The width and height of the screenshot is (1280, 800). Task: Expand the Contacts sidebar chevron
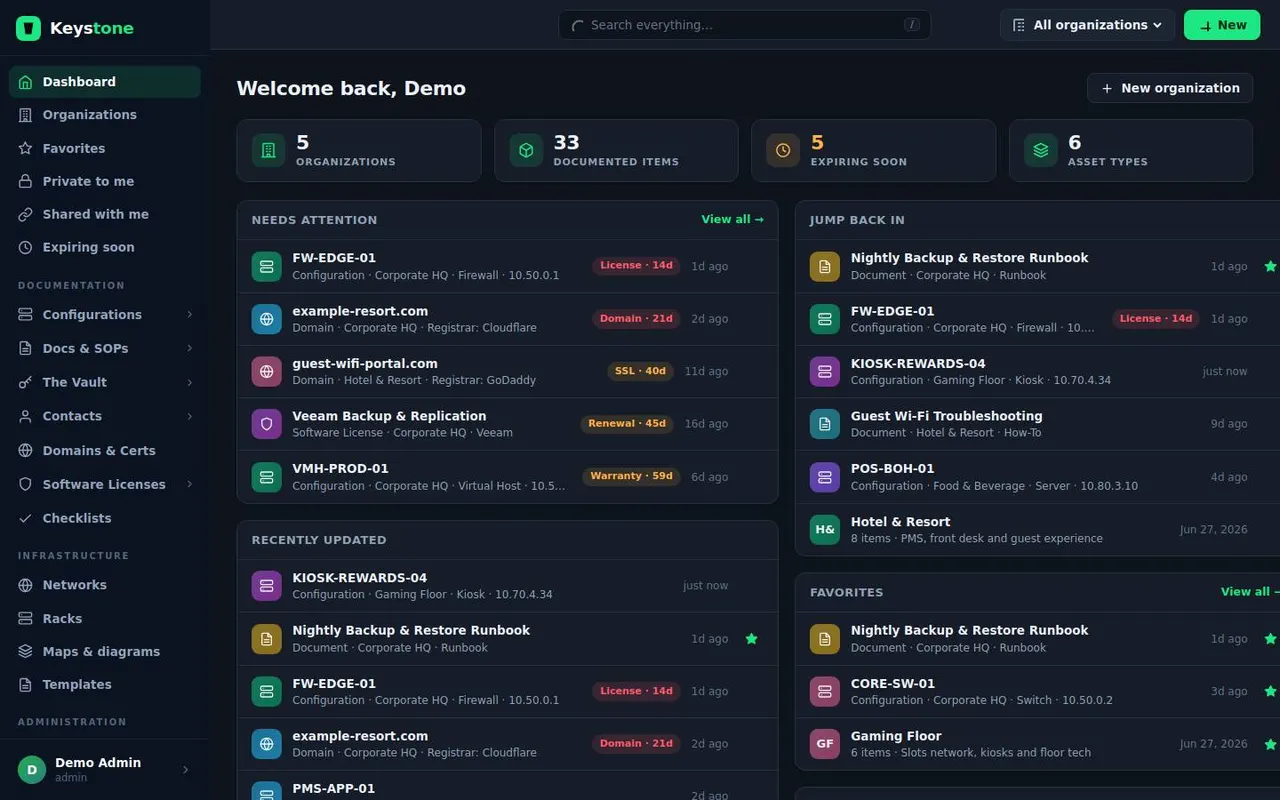(x=190, y=416)
